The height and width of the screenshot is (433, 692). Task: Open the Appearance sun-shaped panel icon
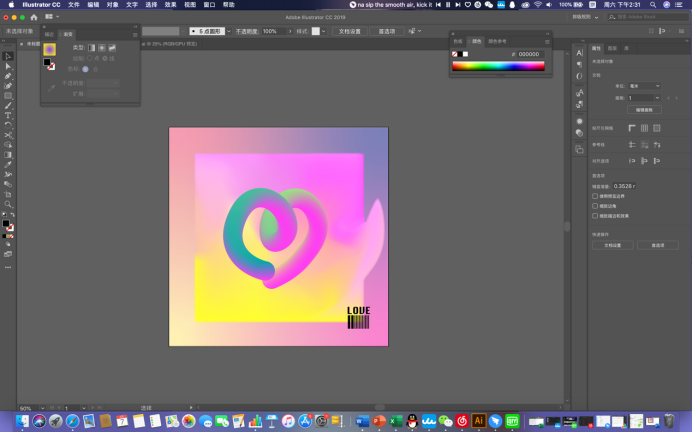[579, 121]
